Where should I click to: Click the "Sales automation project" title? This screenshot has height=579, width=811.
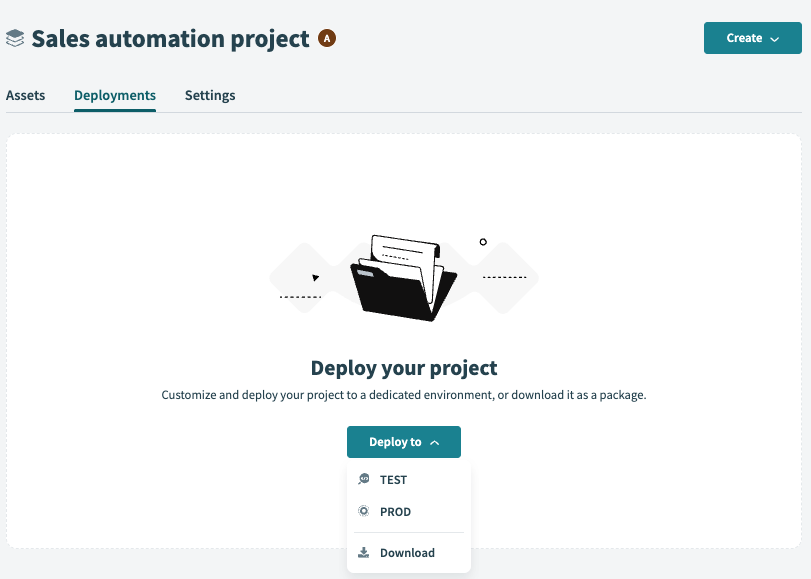point(171,39)
